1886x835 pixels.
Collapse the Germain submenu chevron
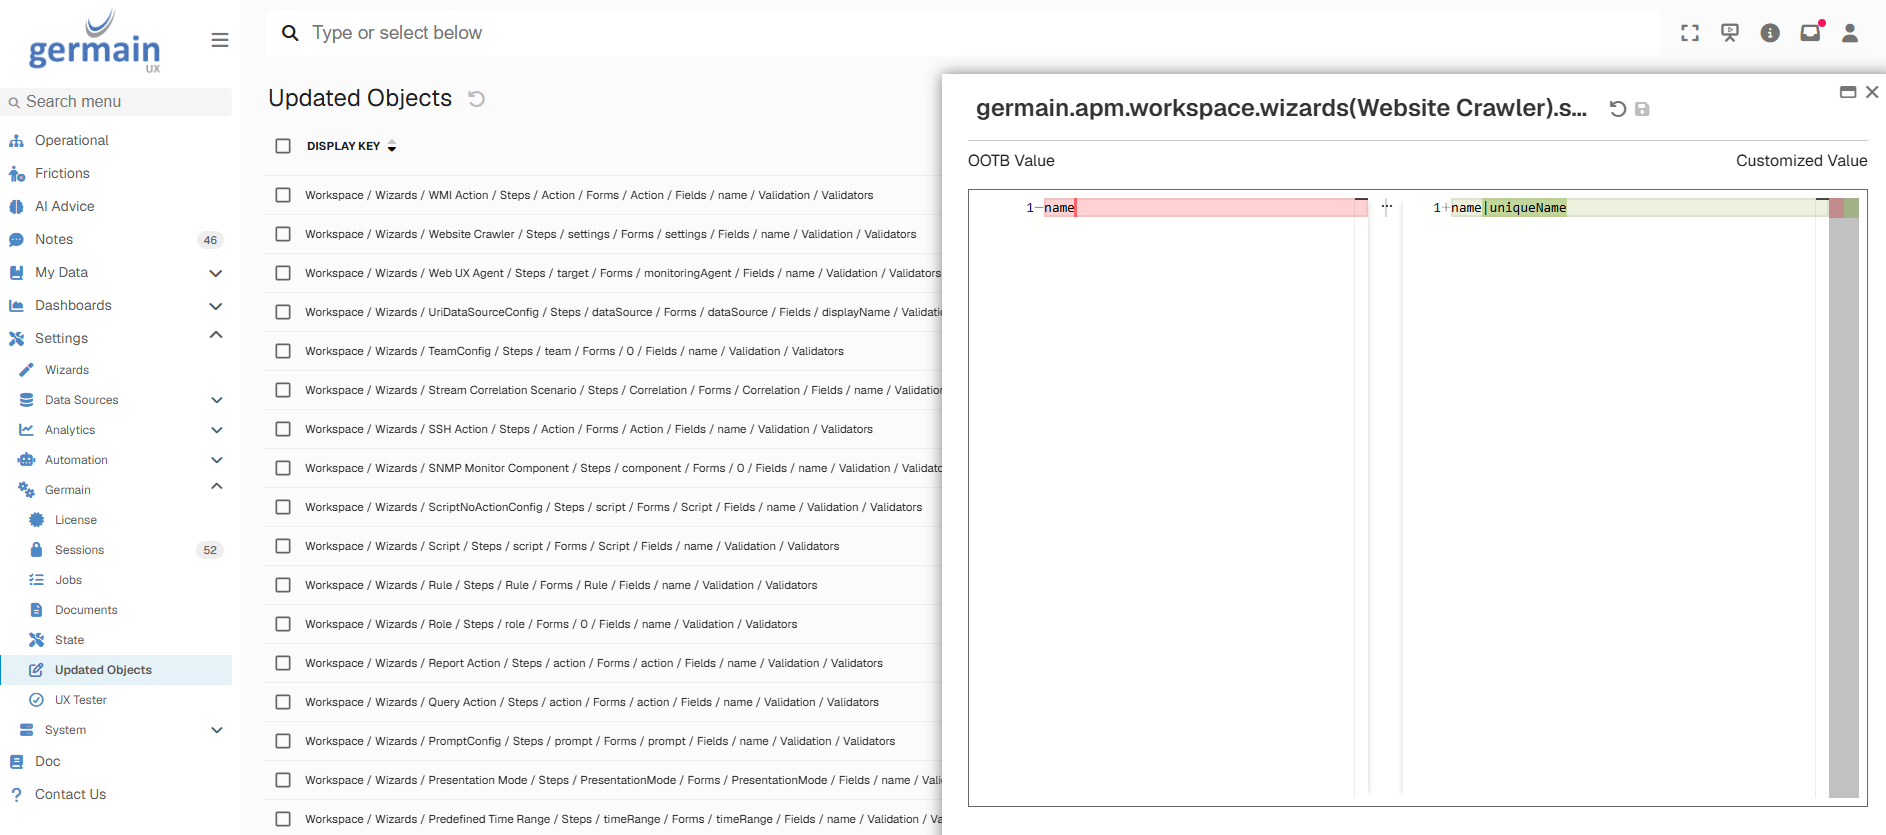point(217,487)
